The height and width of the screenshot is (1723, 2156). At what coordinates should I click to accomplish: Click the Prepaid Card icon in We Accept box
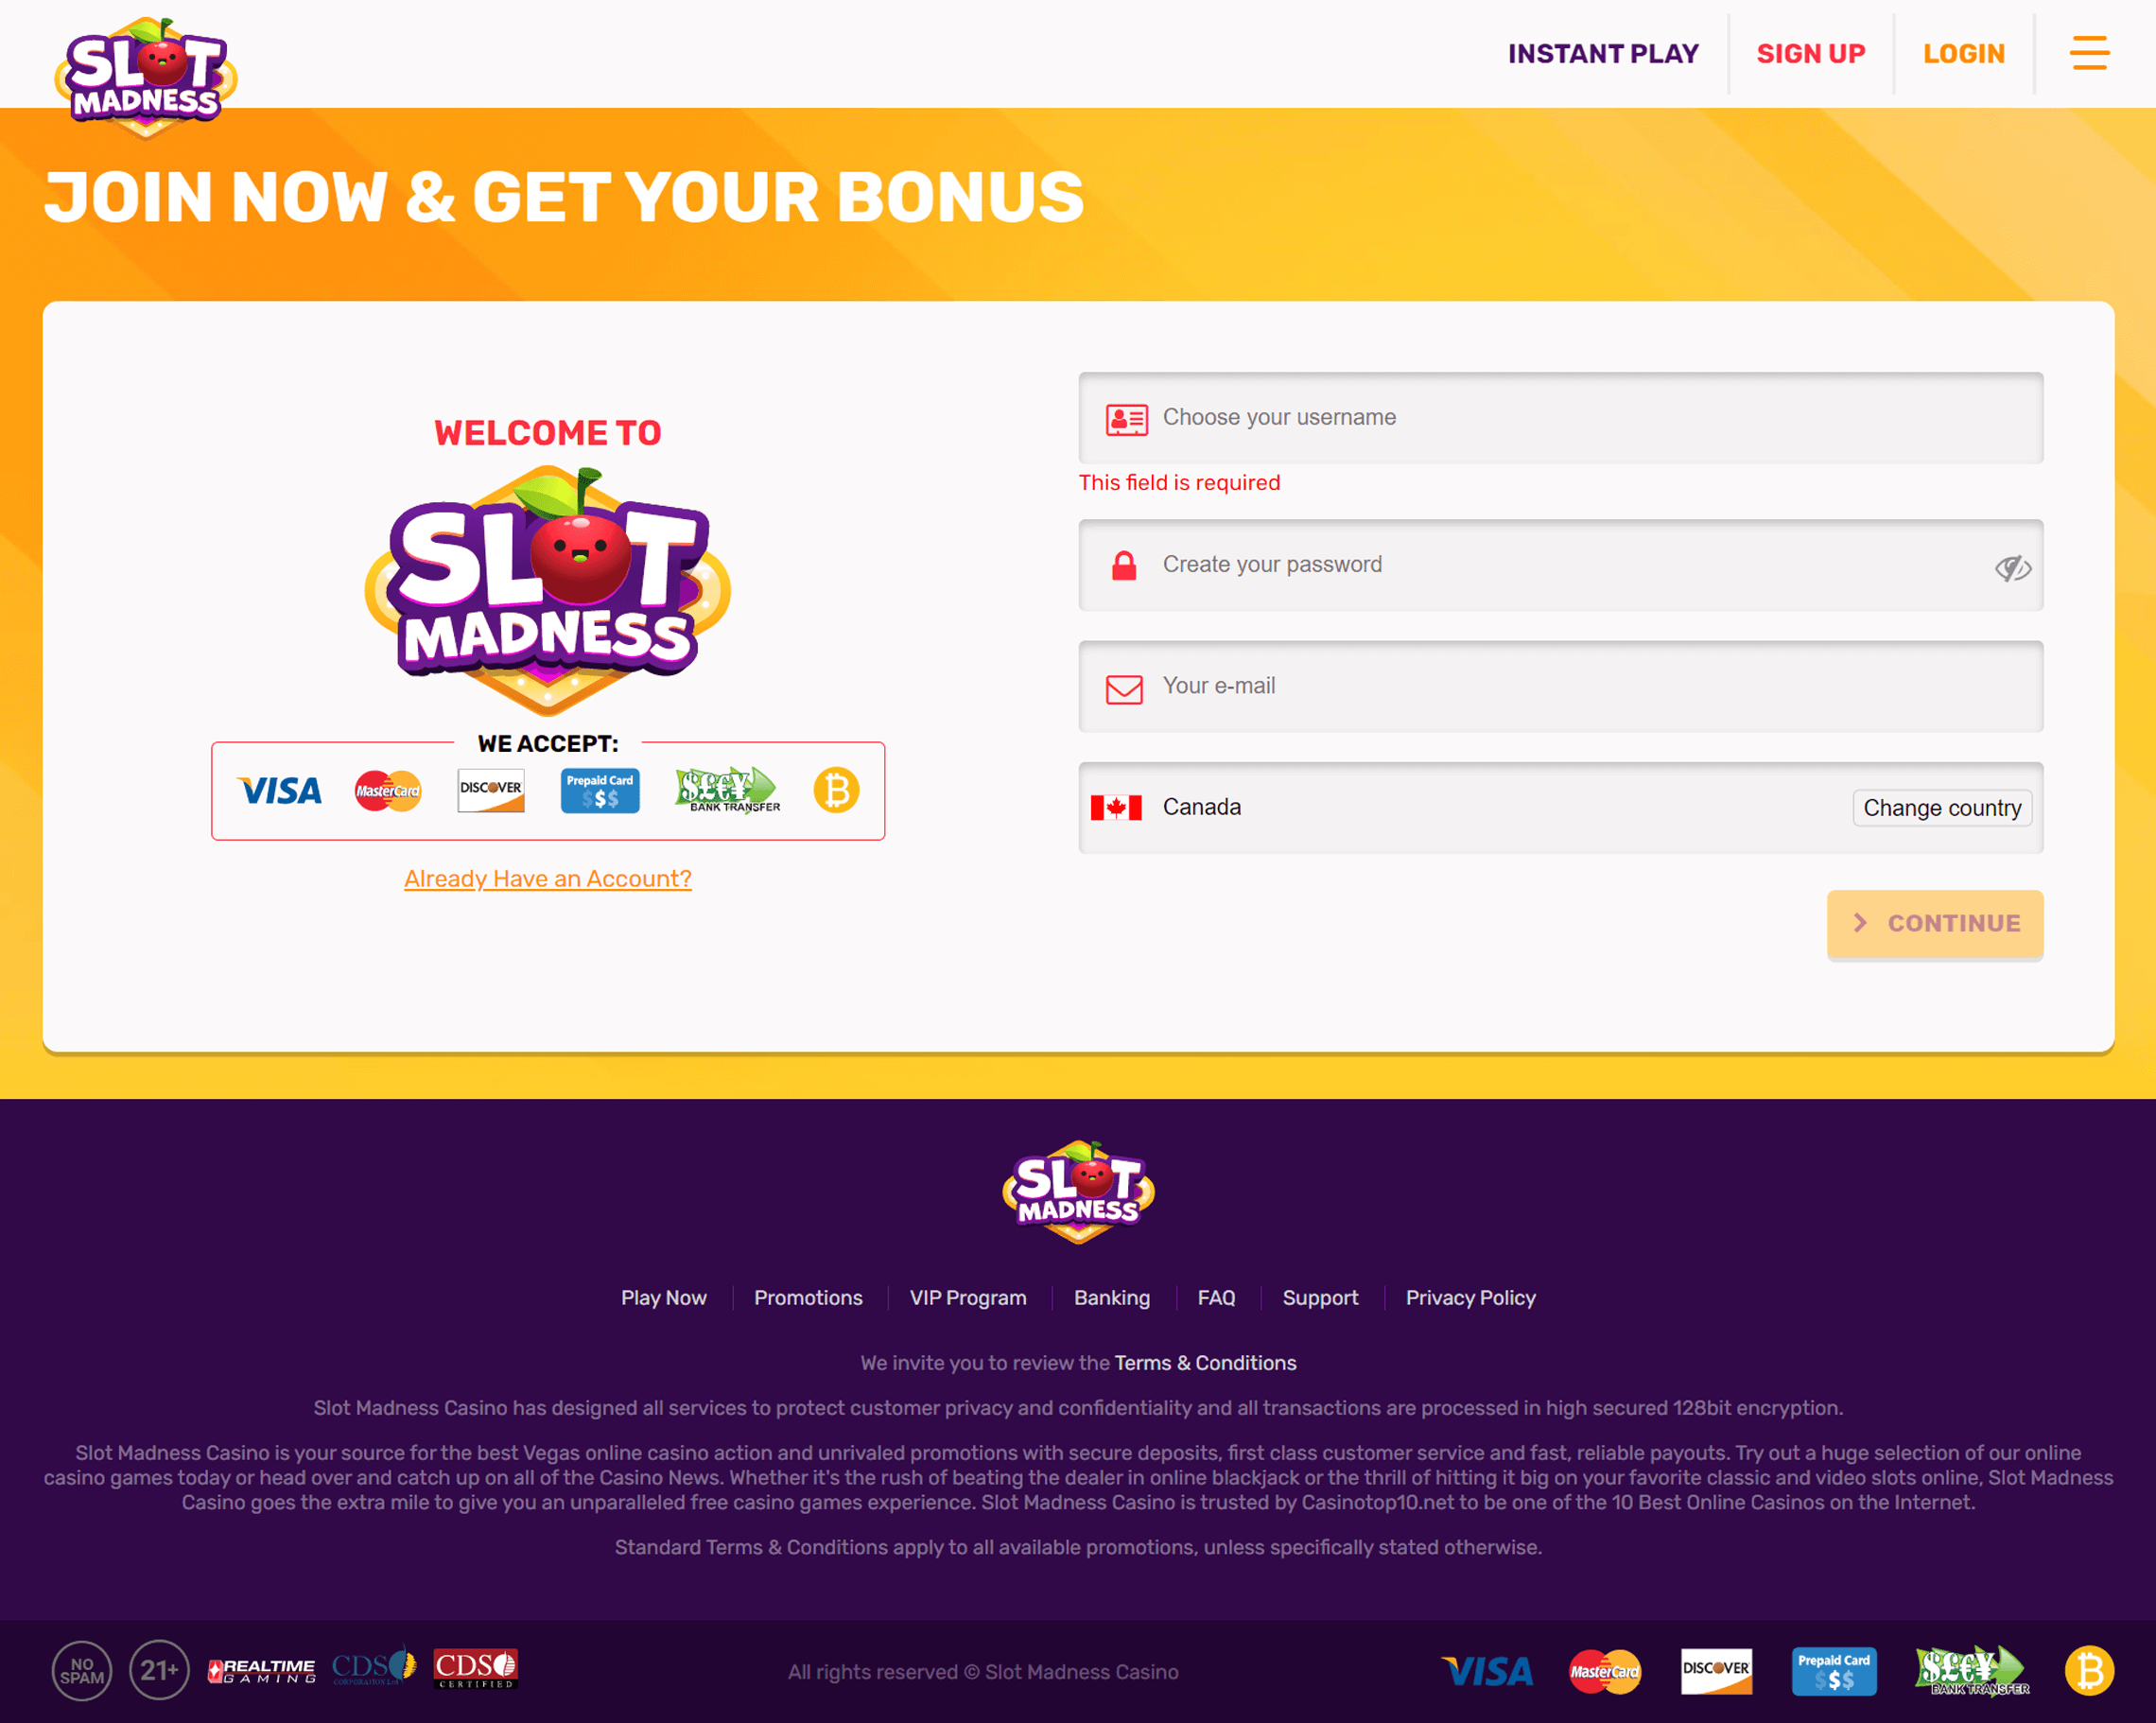point(600,791)
